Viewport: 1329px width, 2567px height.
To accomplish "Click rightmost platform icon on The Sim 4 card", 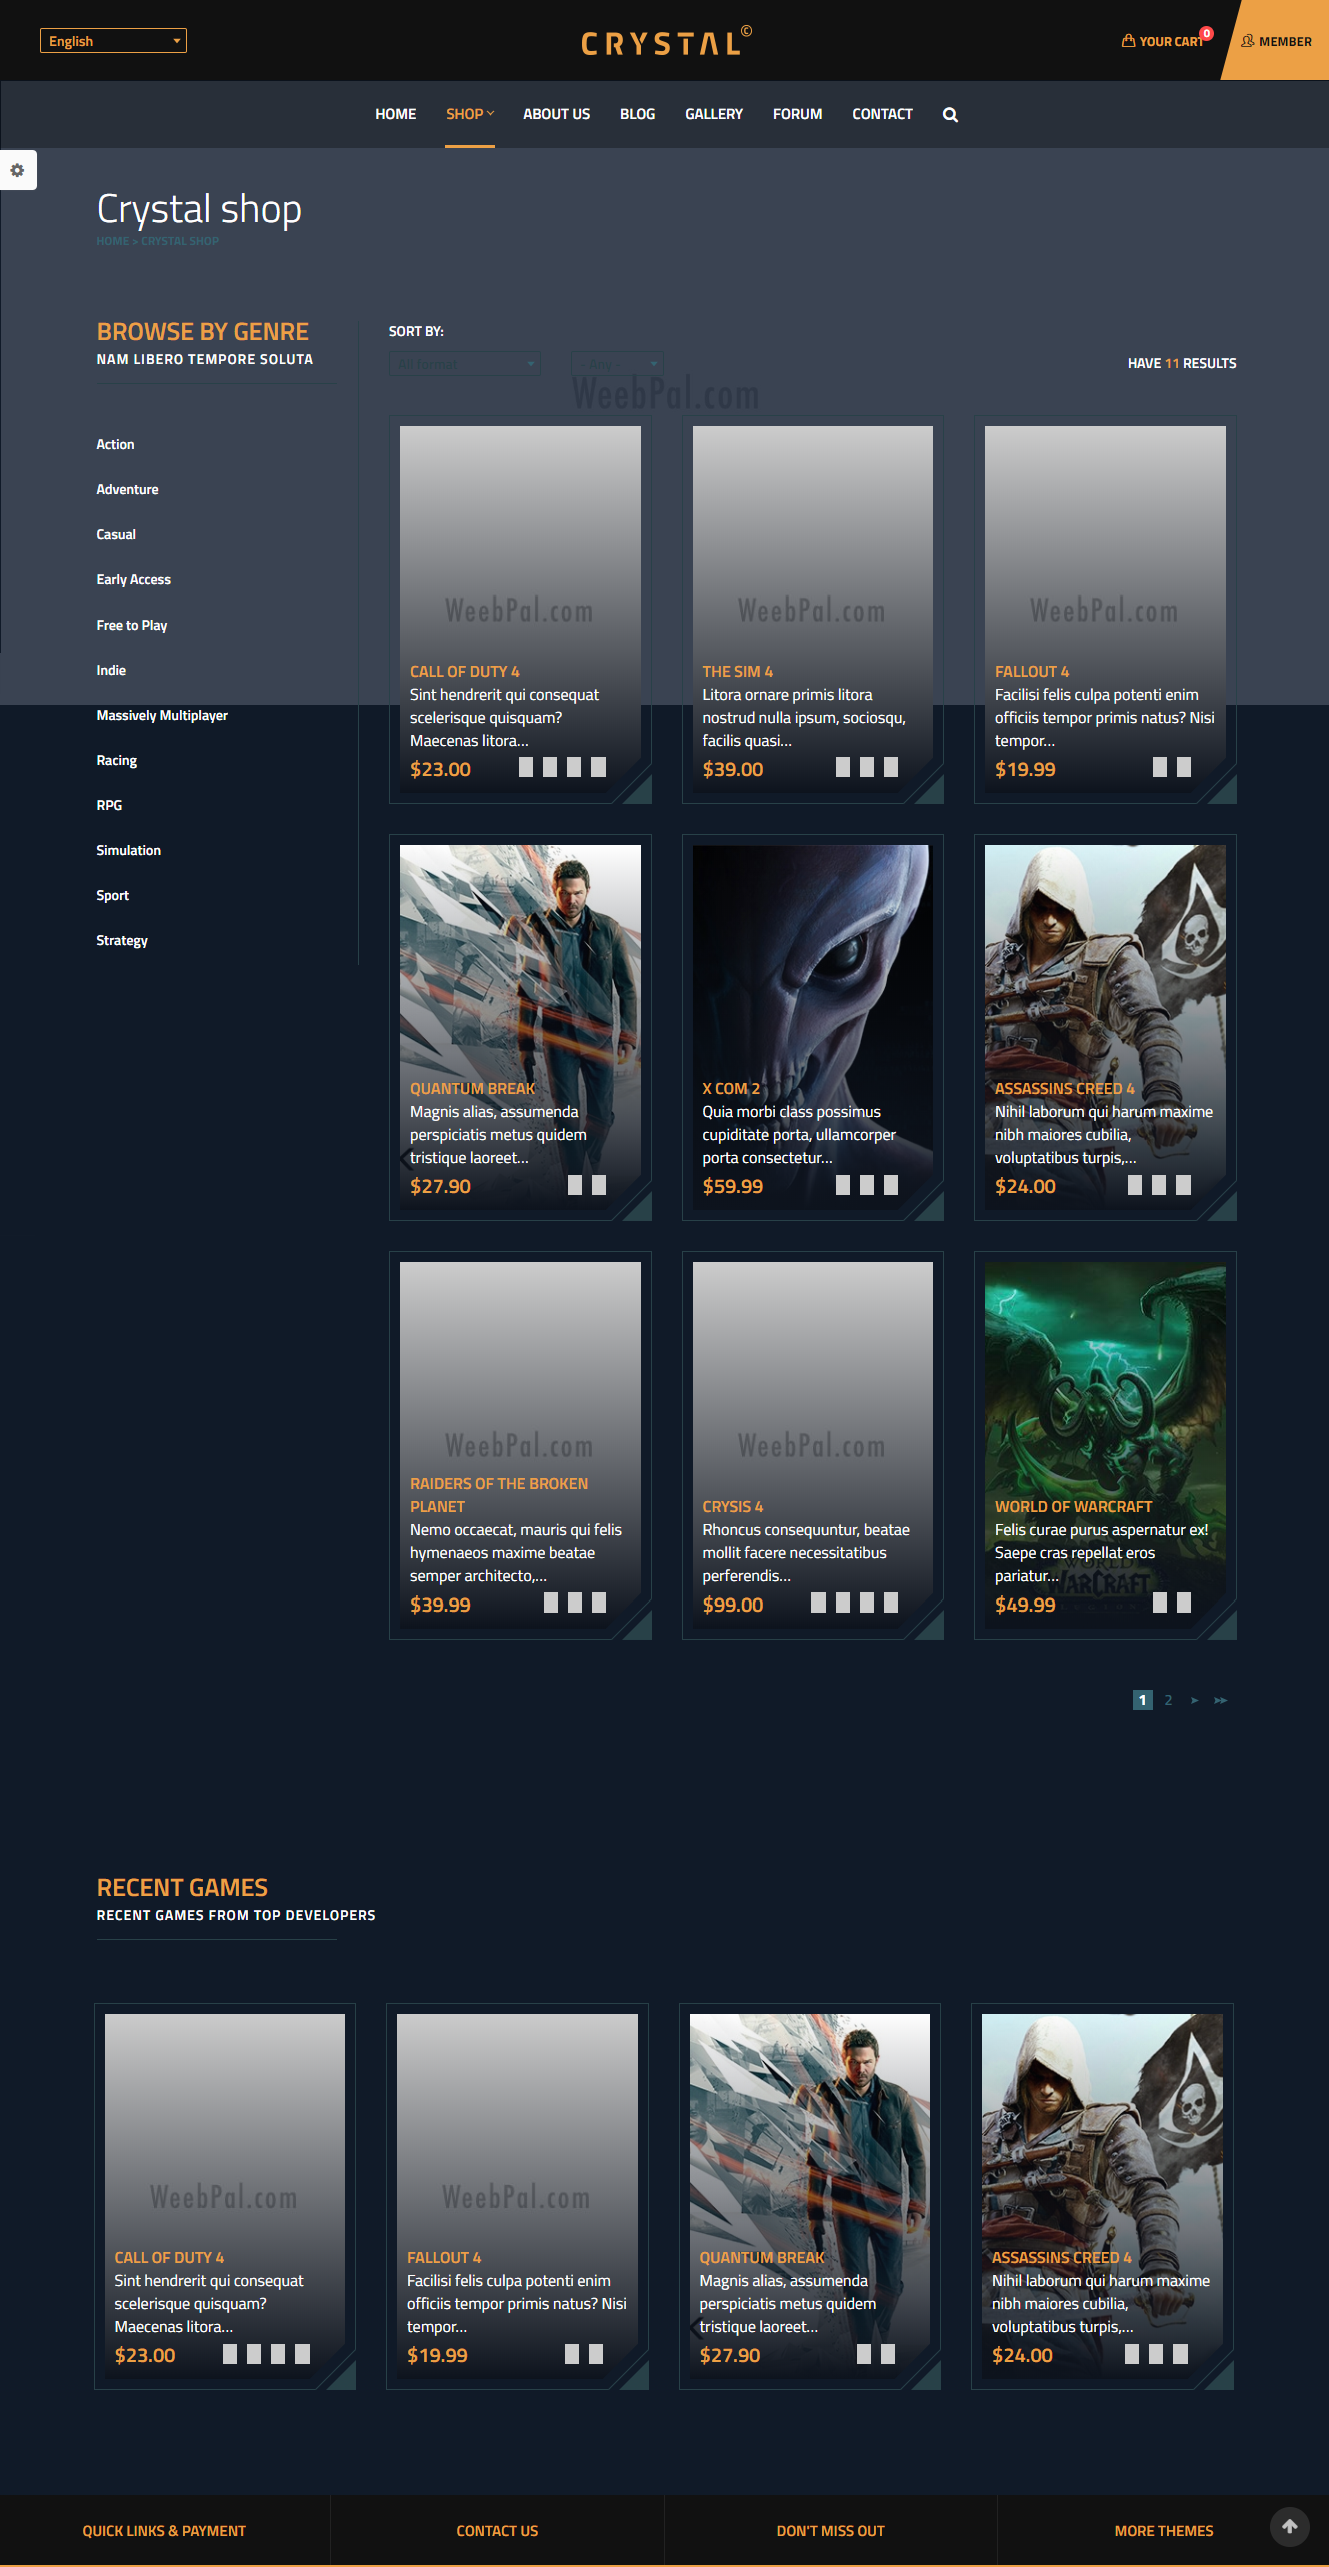I will 891,767.
